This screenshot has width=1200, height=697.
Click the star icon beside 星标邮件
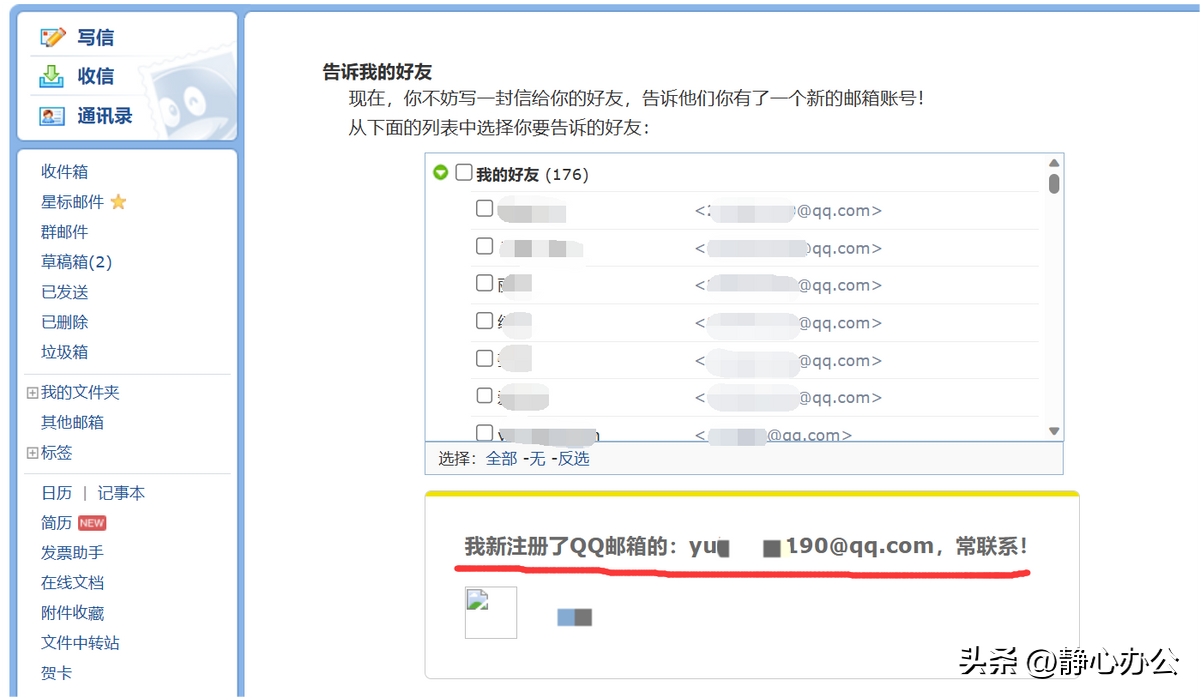click(x=118, y=202)
